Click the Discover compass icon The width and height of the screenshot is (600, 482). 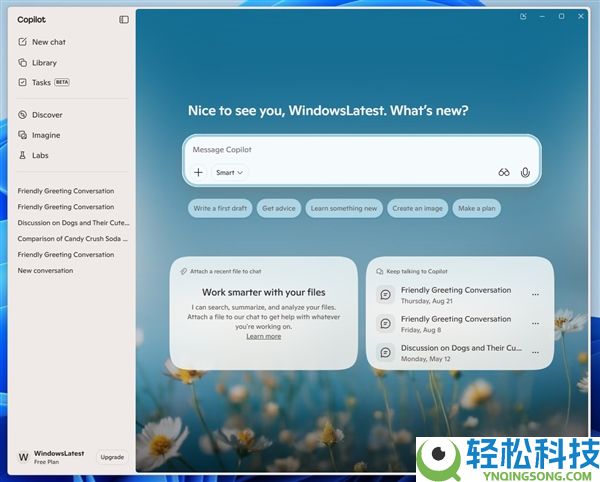pos(23,114)
